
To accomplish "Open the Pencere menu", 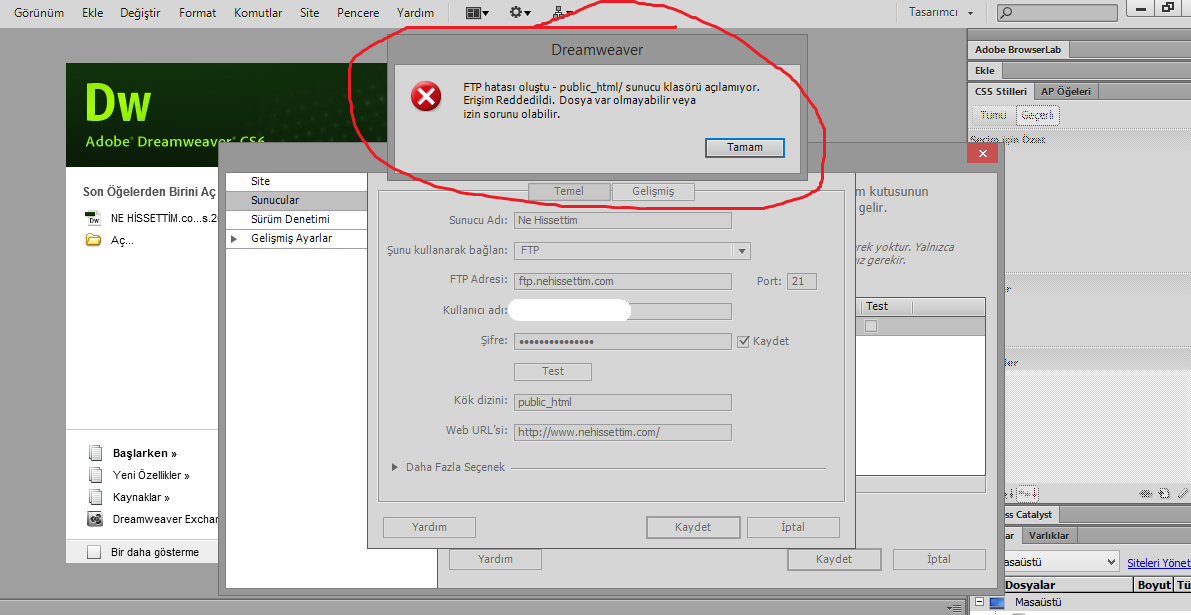I will 358,13.
